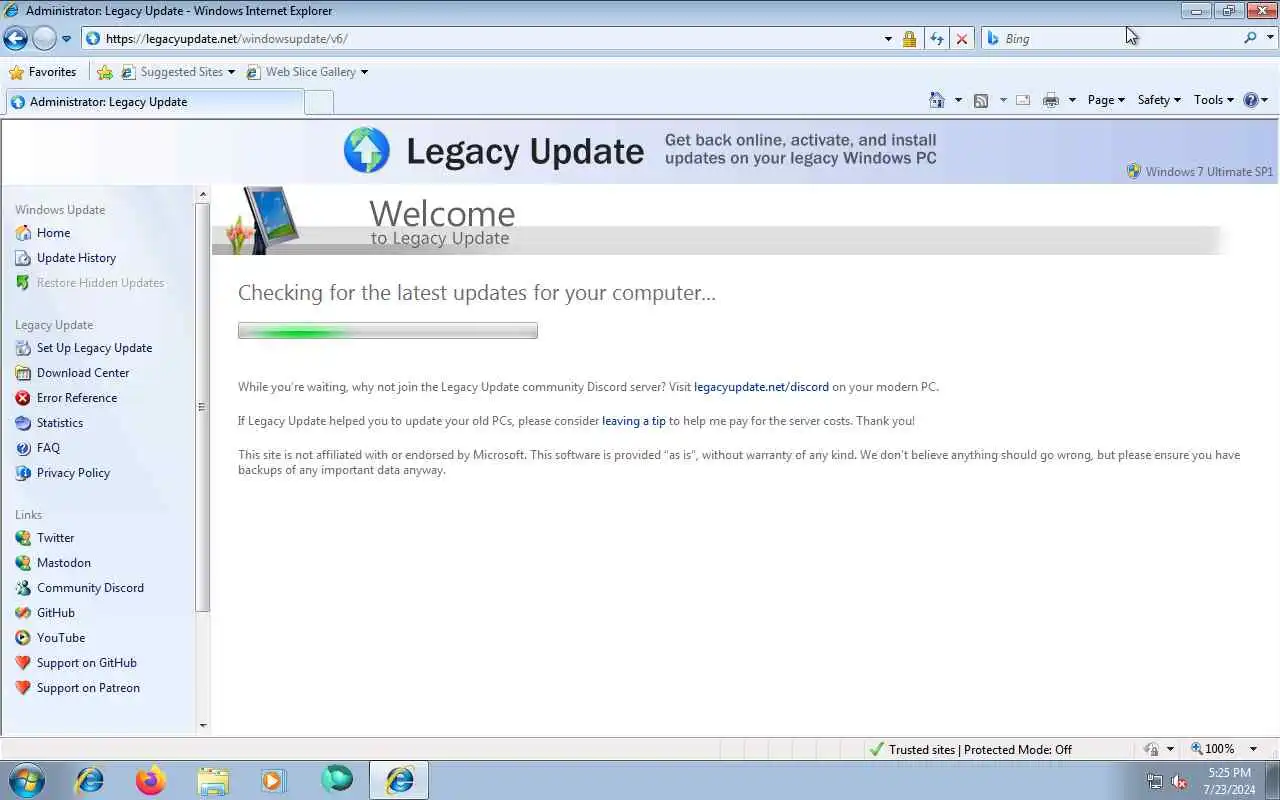The width and height of the screenshot is (1280, 800).
Task: Click inside the Bing search box
Action: coord(1112,38)
